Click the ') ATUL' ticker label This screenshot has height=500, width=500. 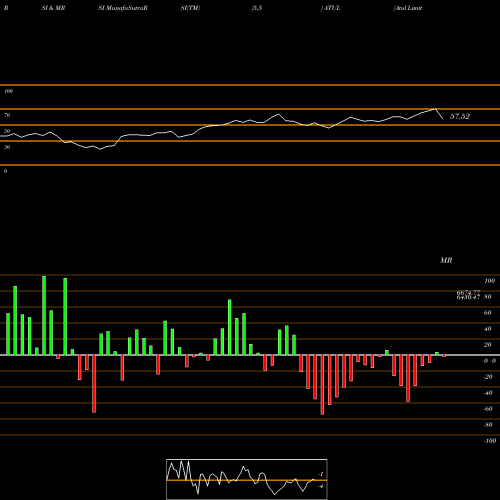[330, 8]
